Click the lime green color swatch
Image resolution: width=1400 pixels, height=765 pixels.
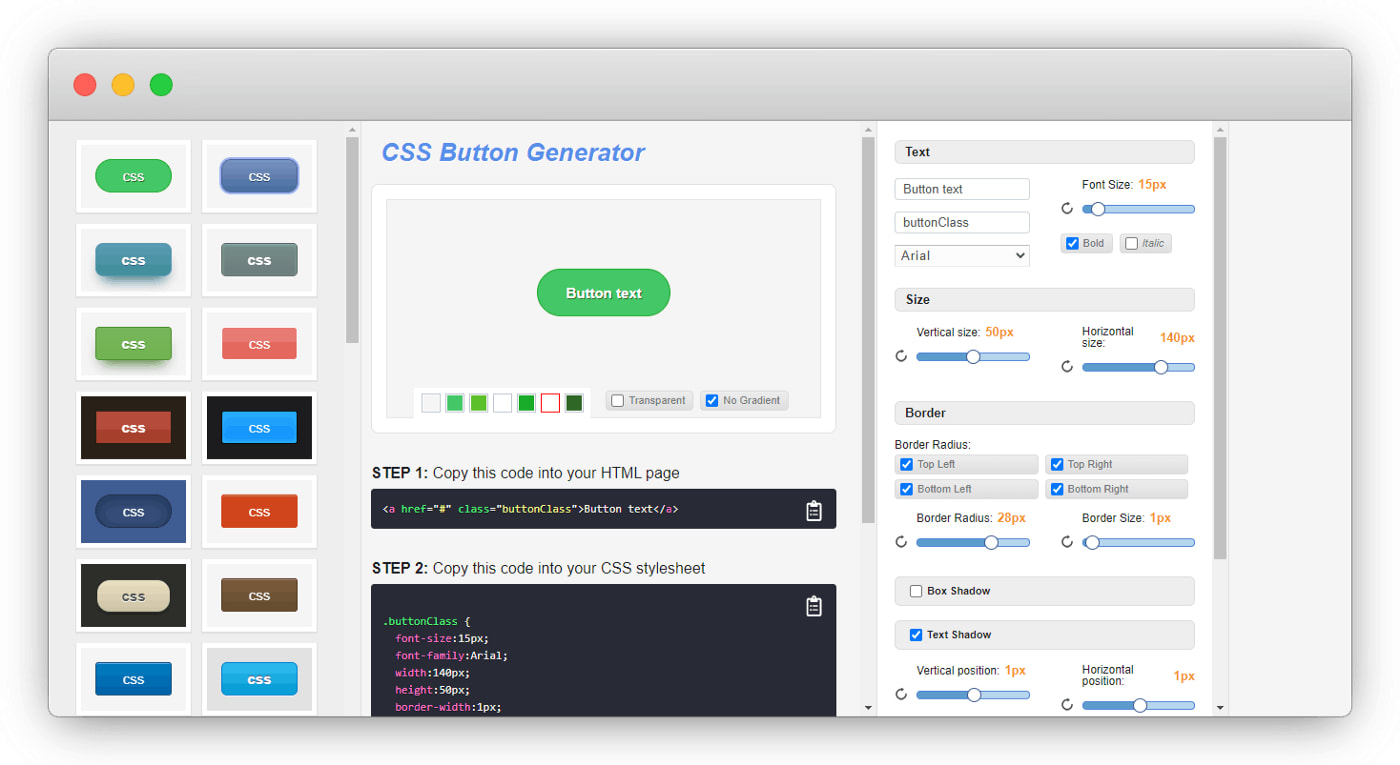pyautogui.click(x=479, y=403)
